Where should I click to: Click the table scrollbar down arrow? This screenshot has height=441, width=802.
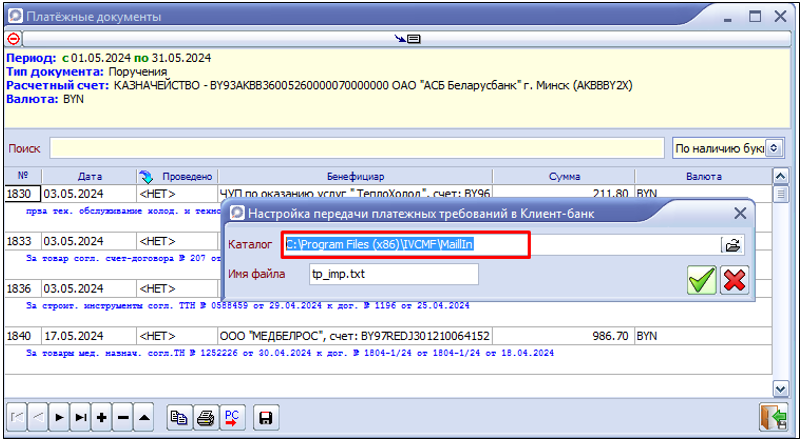click(781, 388)
